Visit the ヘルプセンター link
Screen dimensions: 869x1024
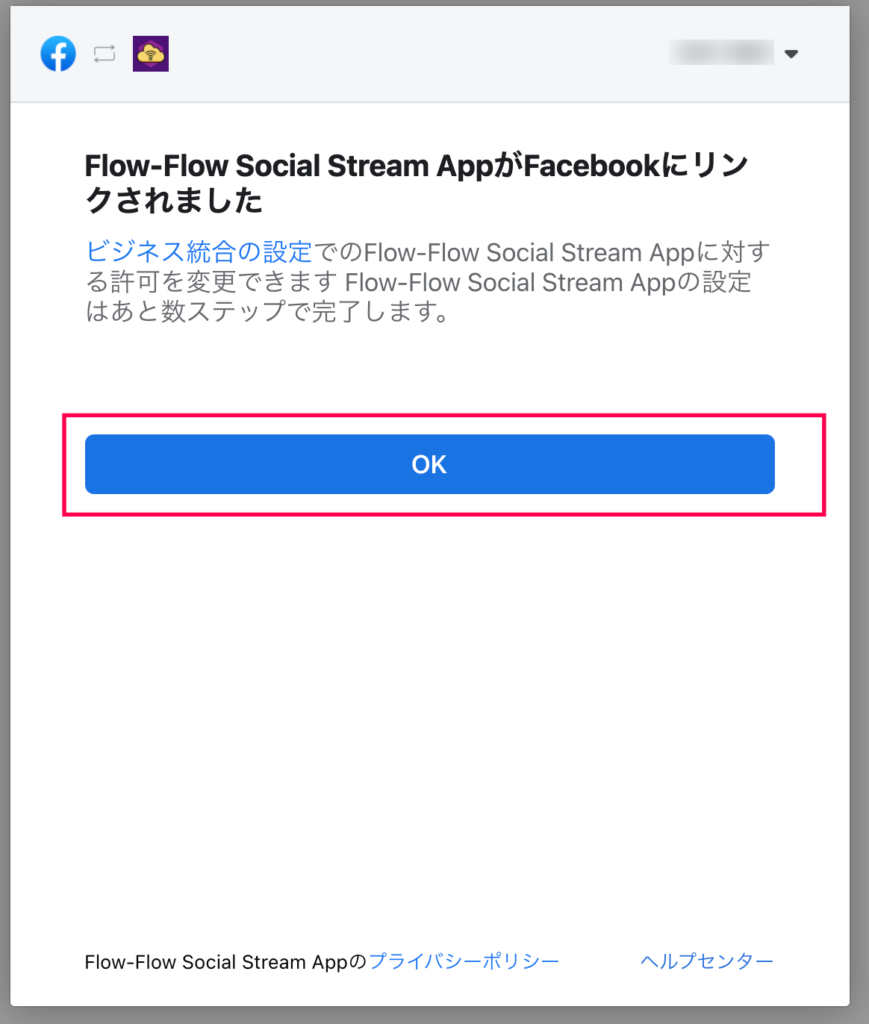tap(706, 961)
